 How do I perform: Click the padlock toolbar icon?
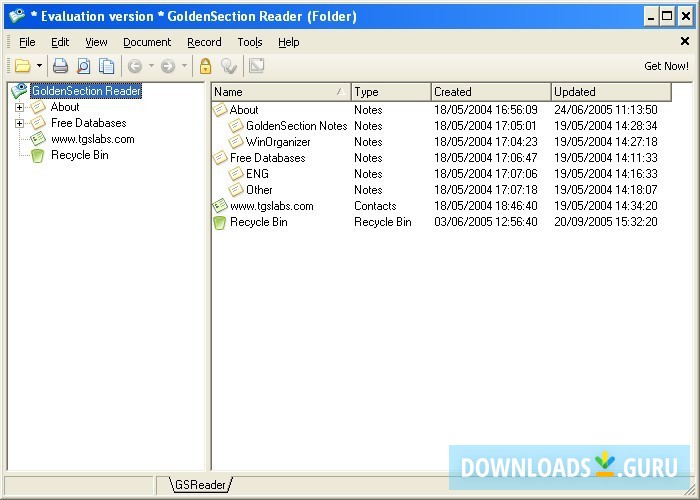pos(205,66)
